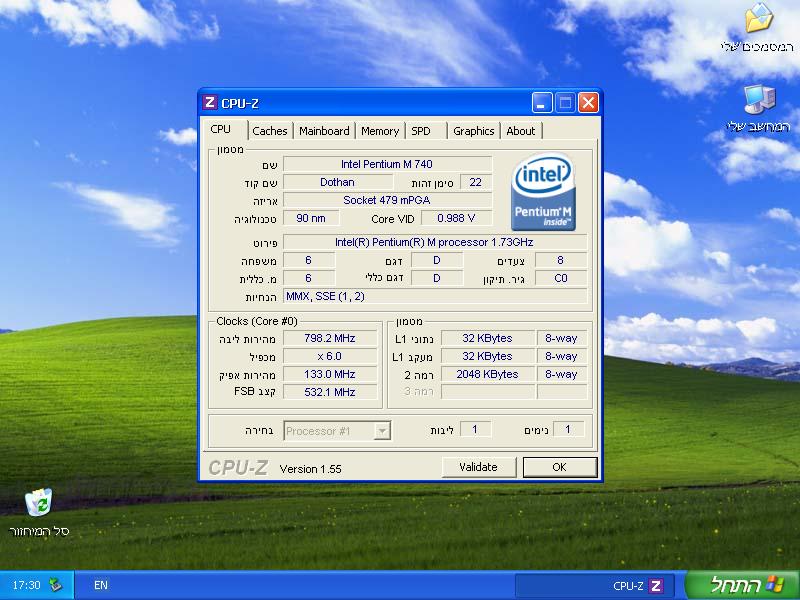Viewport: 800px width, 600px height.
Task: Click the Validate button
Action: tap(479, 467)
